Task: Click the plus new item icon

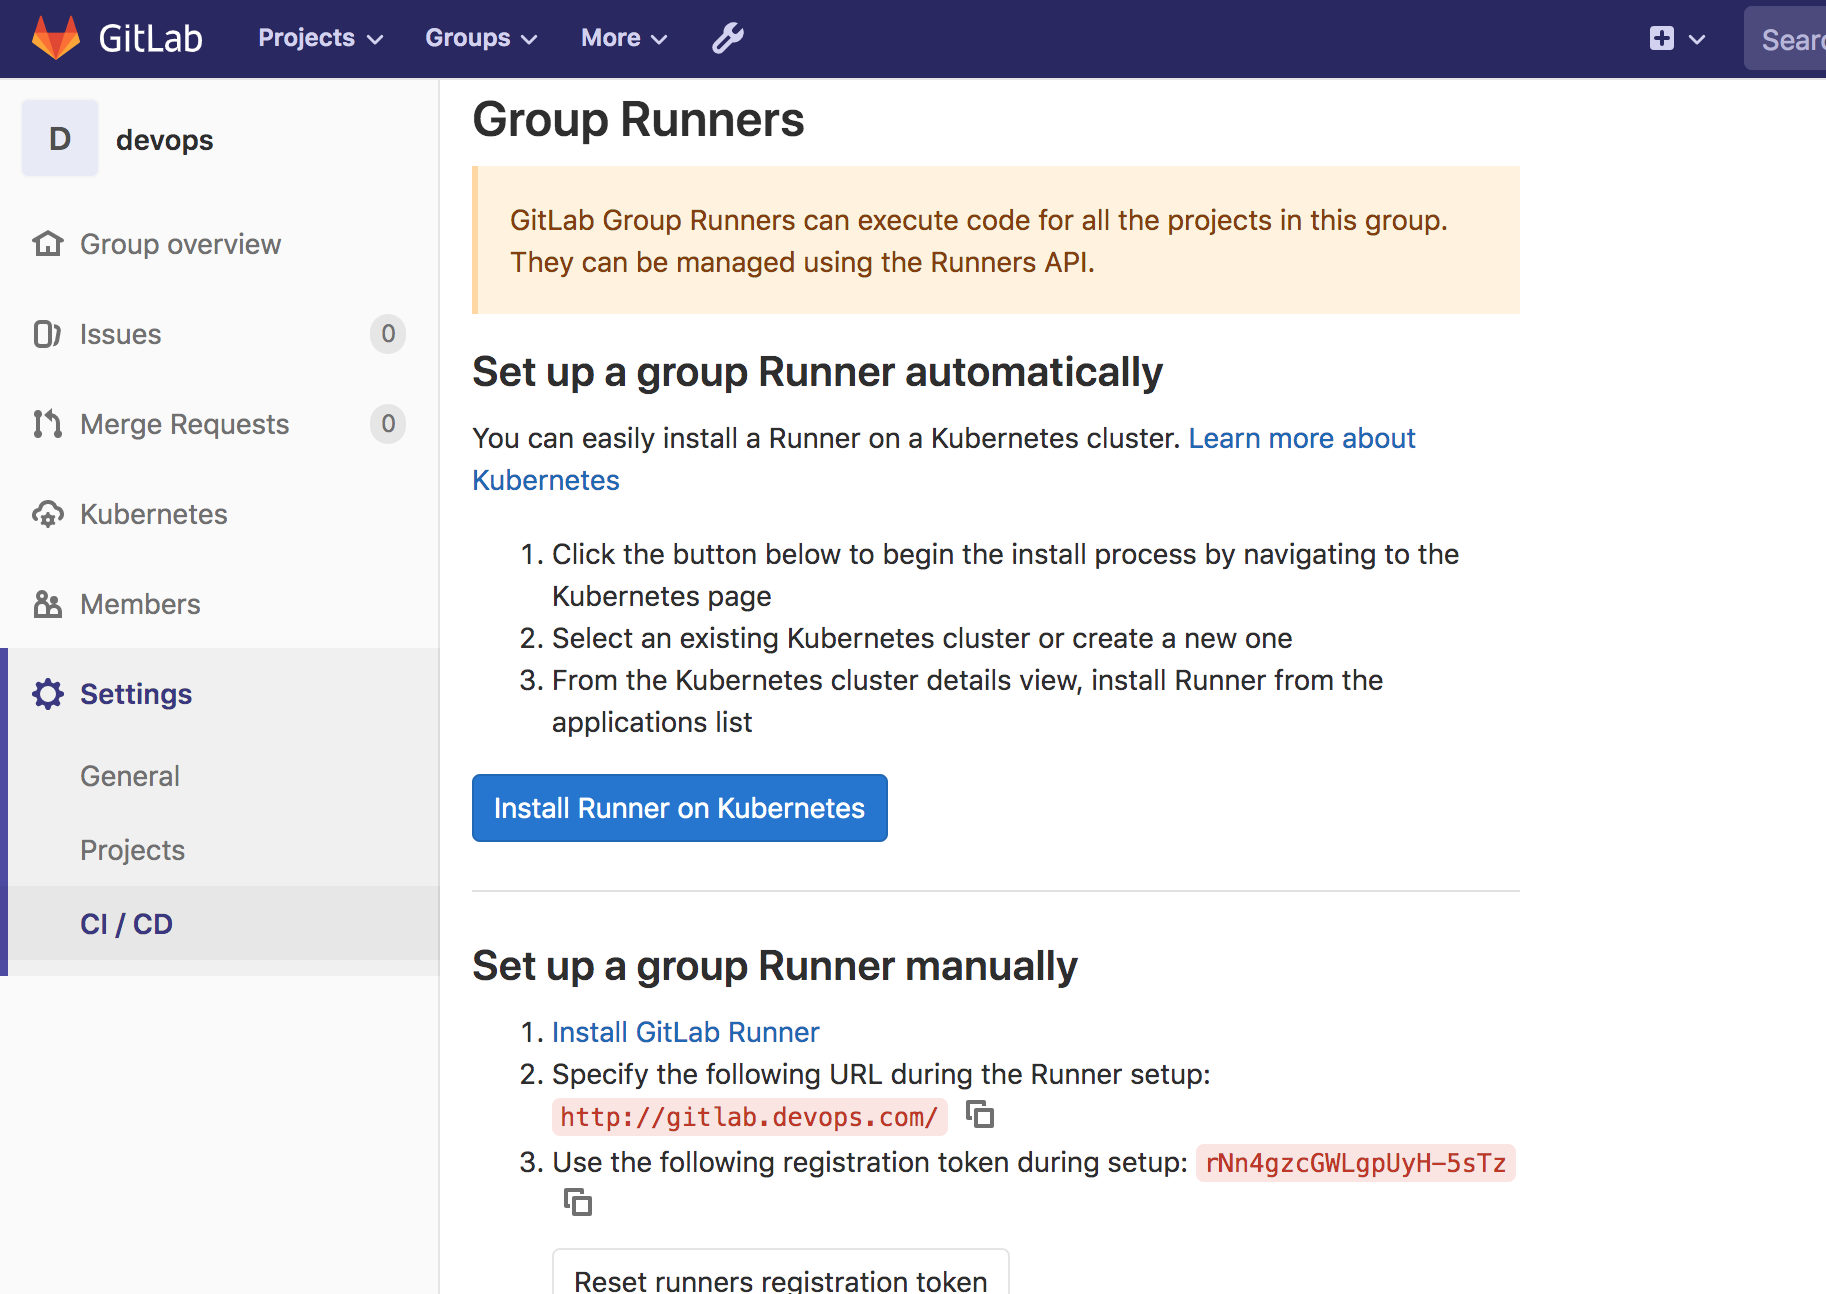Action: (1662, 38)
